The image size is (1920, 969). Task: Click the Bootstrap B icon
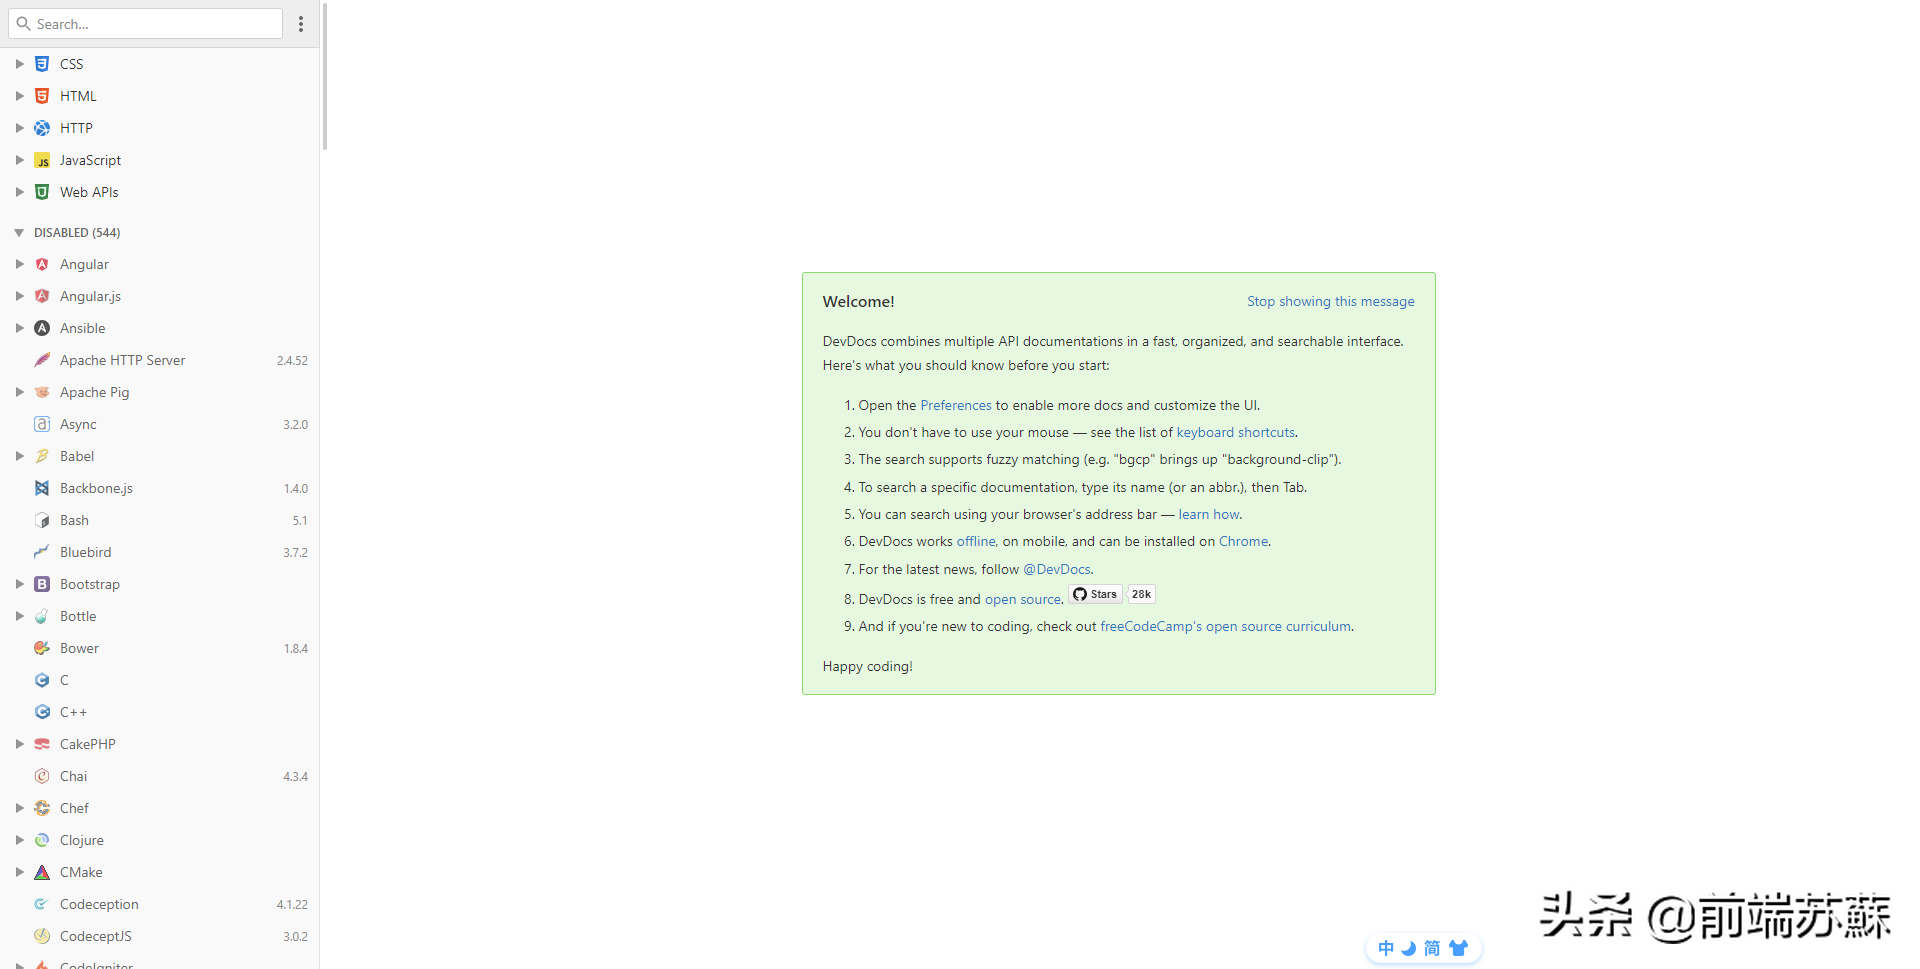click(42, 584)
